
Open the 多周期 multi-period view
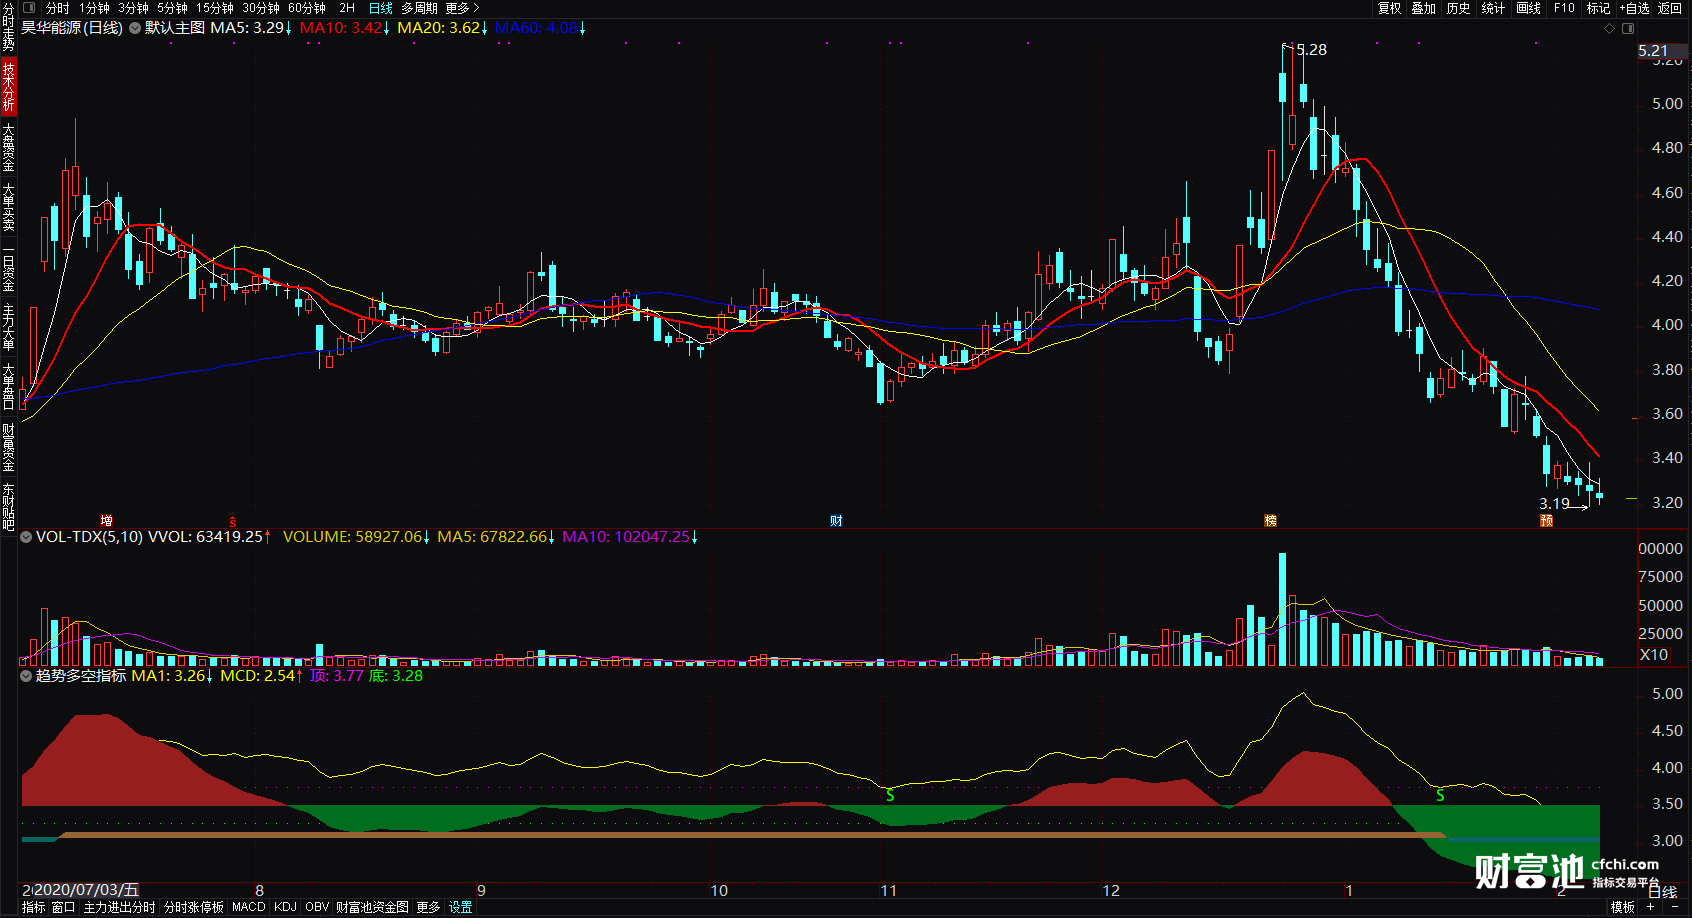click(x=419, y=8)
